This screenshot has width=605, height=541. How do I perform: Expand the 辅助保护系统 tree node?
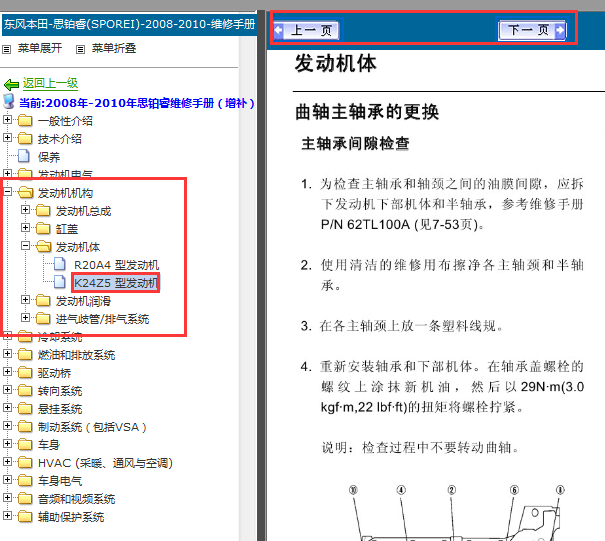[x=7, y=516]
